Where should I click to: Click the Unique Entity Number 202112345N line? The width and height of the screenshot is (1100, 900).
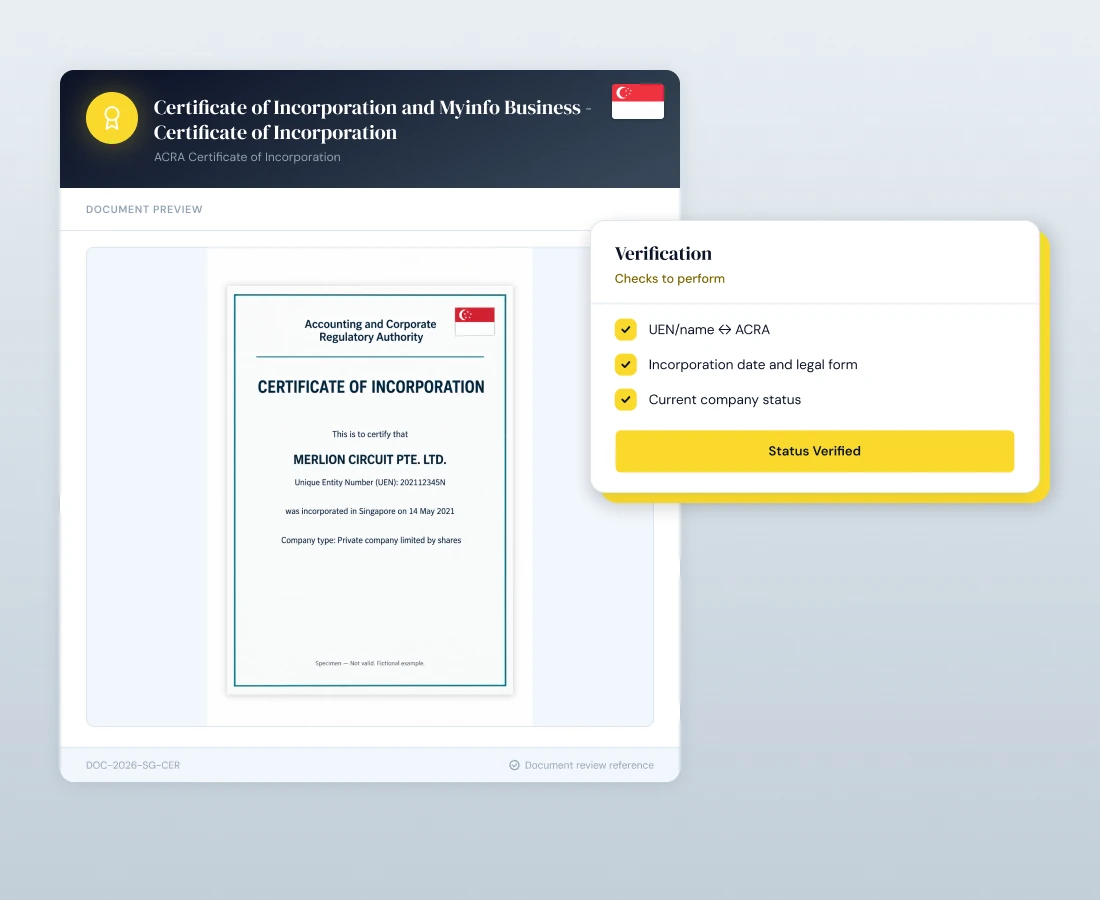pyautogui.click(x=370, y=482)
